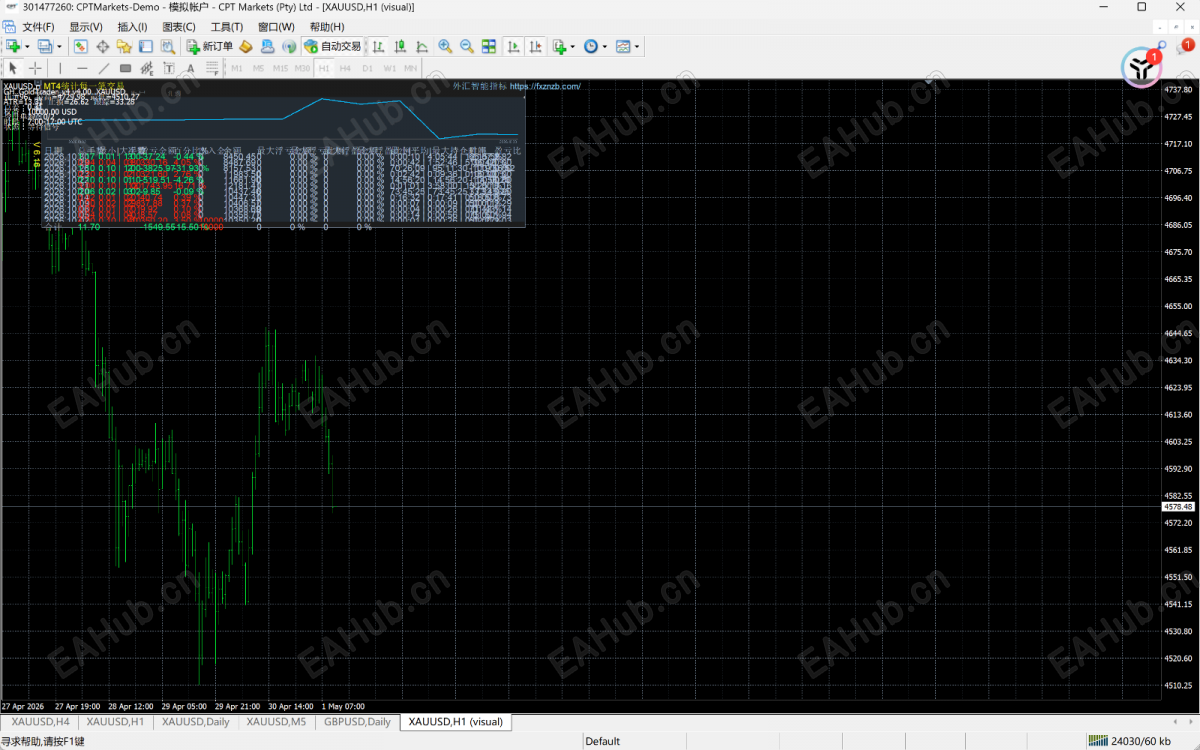Open the Market Watch panel icon
Viewport: 1200px width, 750px height.
[x=81, y=46]
